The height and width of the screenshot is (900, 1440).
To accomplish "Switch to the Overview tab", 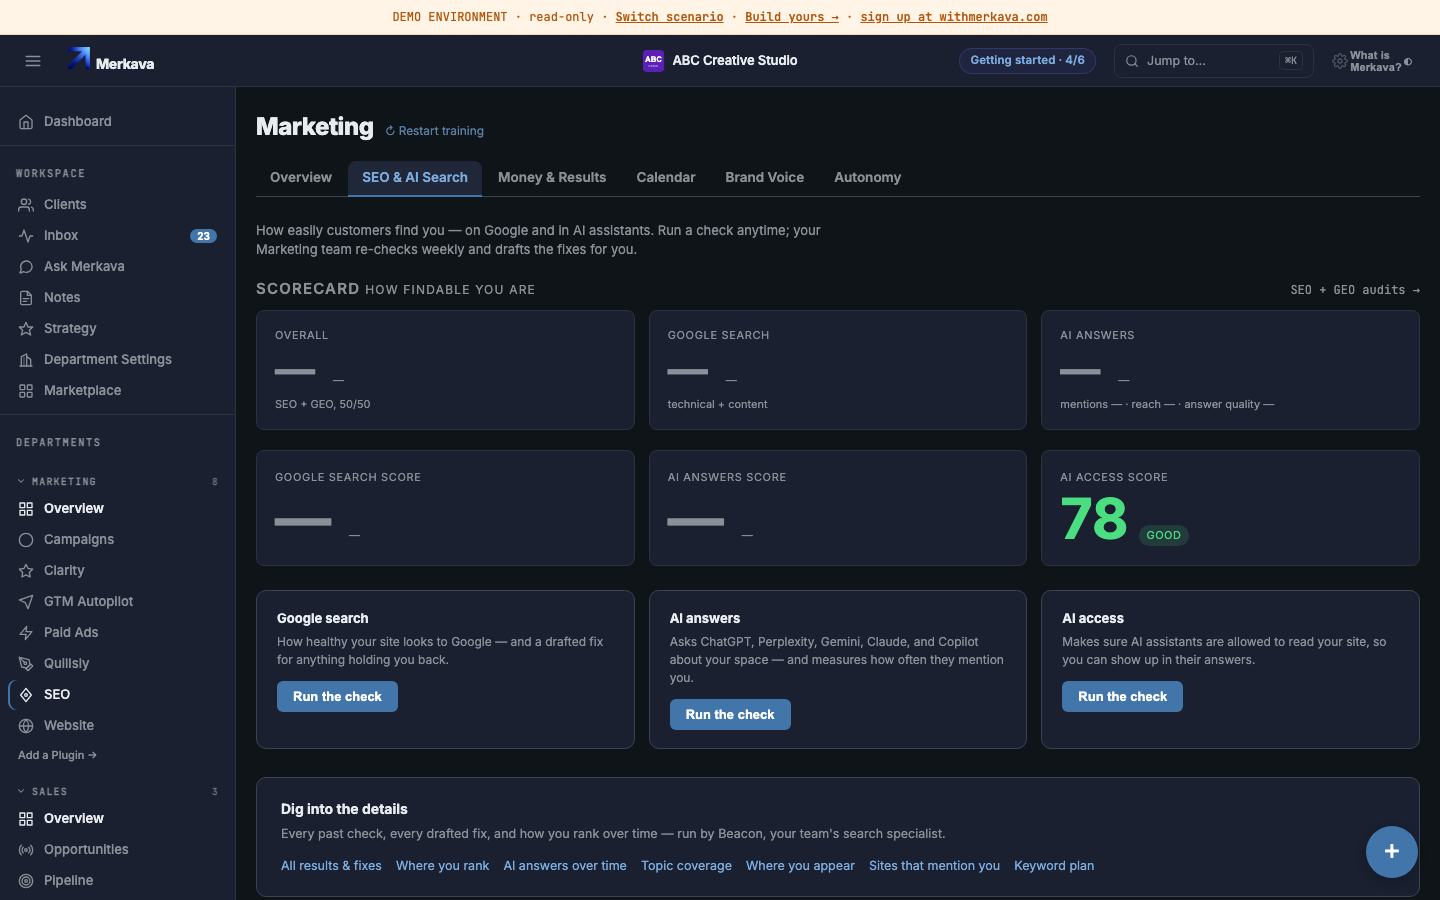I will (301, 178).
